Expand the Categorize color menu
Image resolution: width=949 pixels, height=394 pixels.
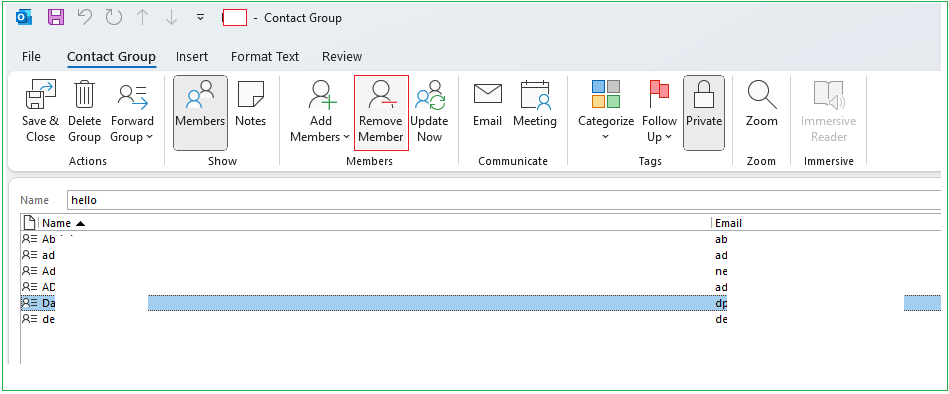pos(606,113)
